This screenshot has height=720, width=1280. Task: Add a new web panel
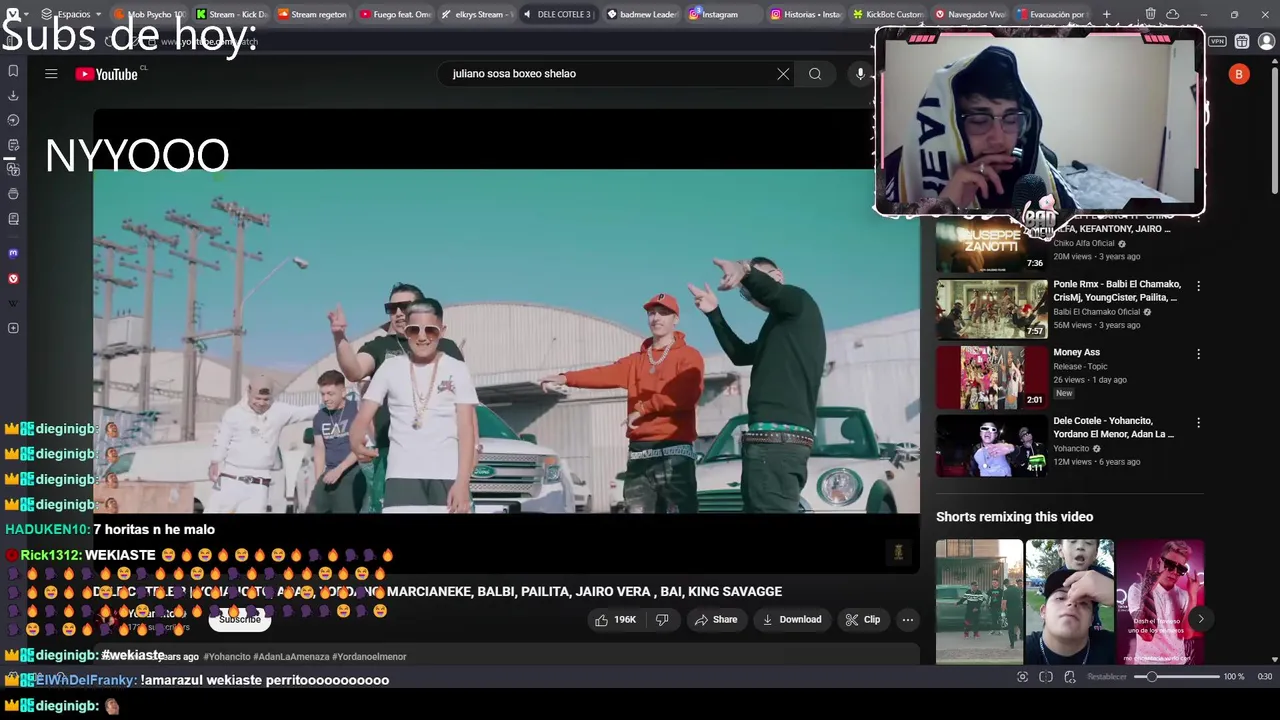13,328
